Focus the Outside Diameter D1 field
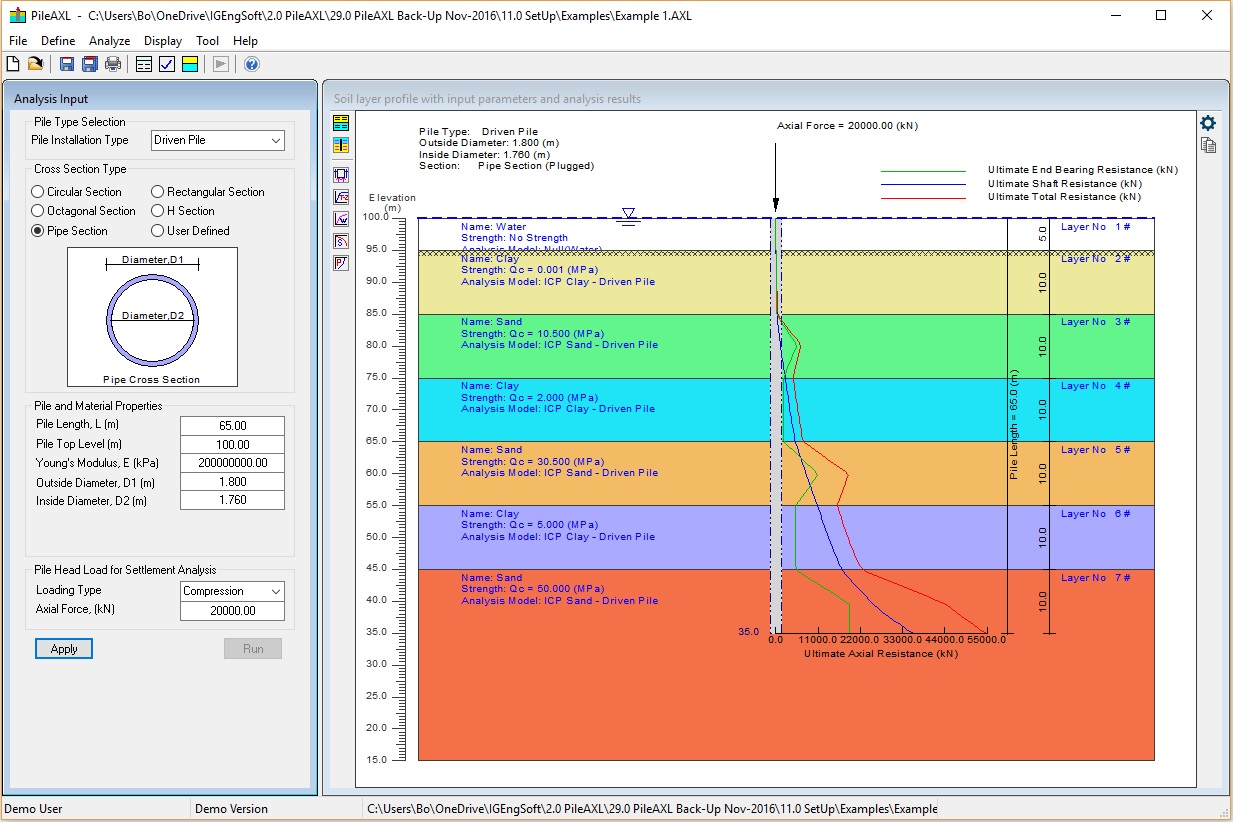The height and width of the screenshot is (822, 1233). [x=232, y=482]
